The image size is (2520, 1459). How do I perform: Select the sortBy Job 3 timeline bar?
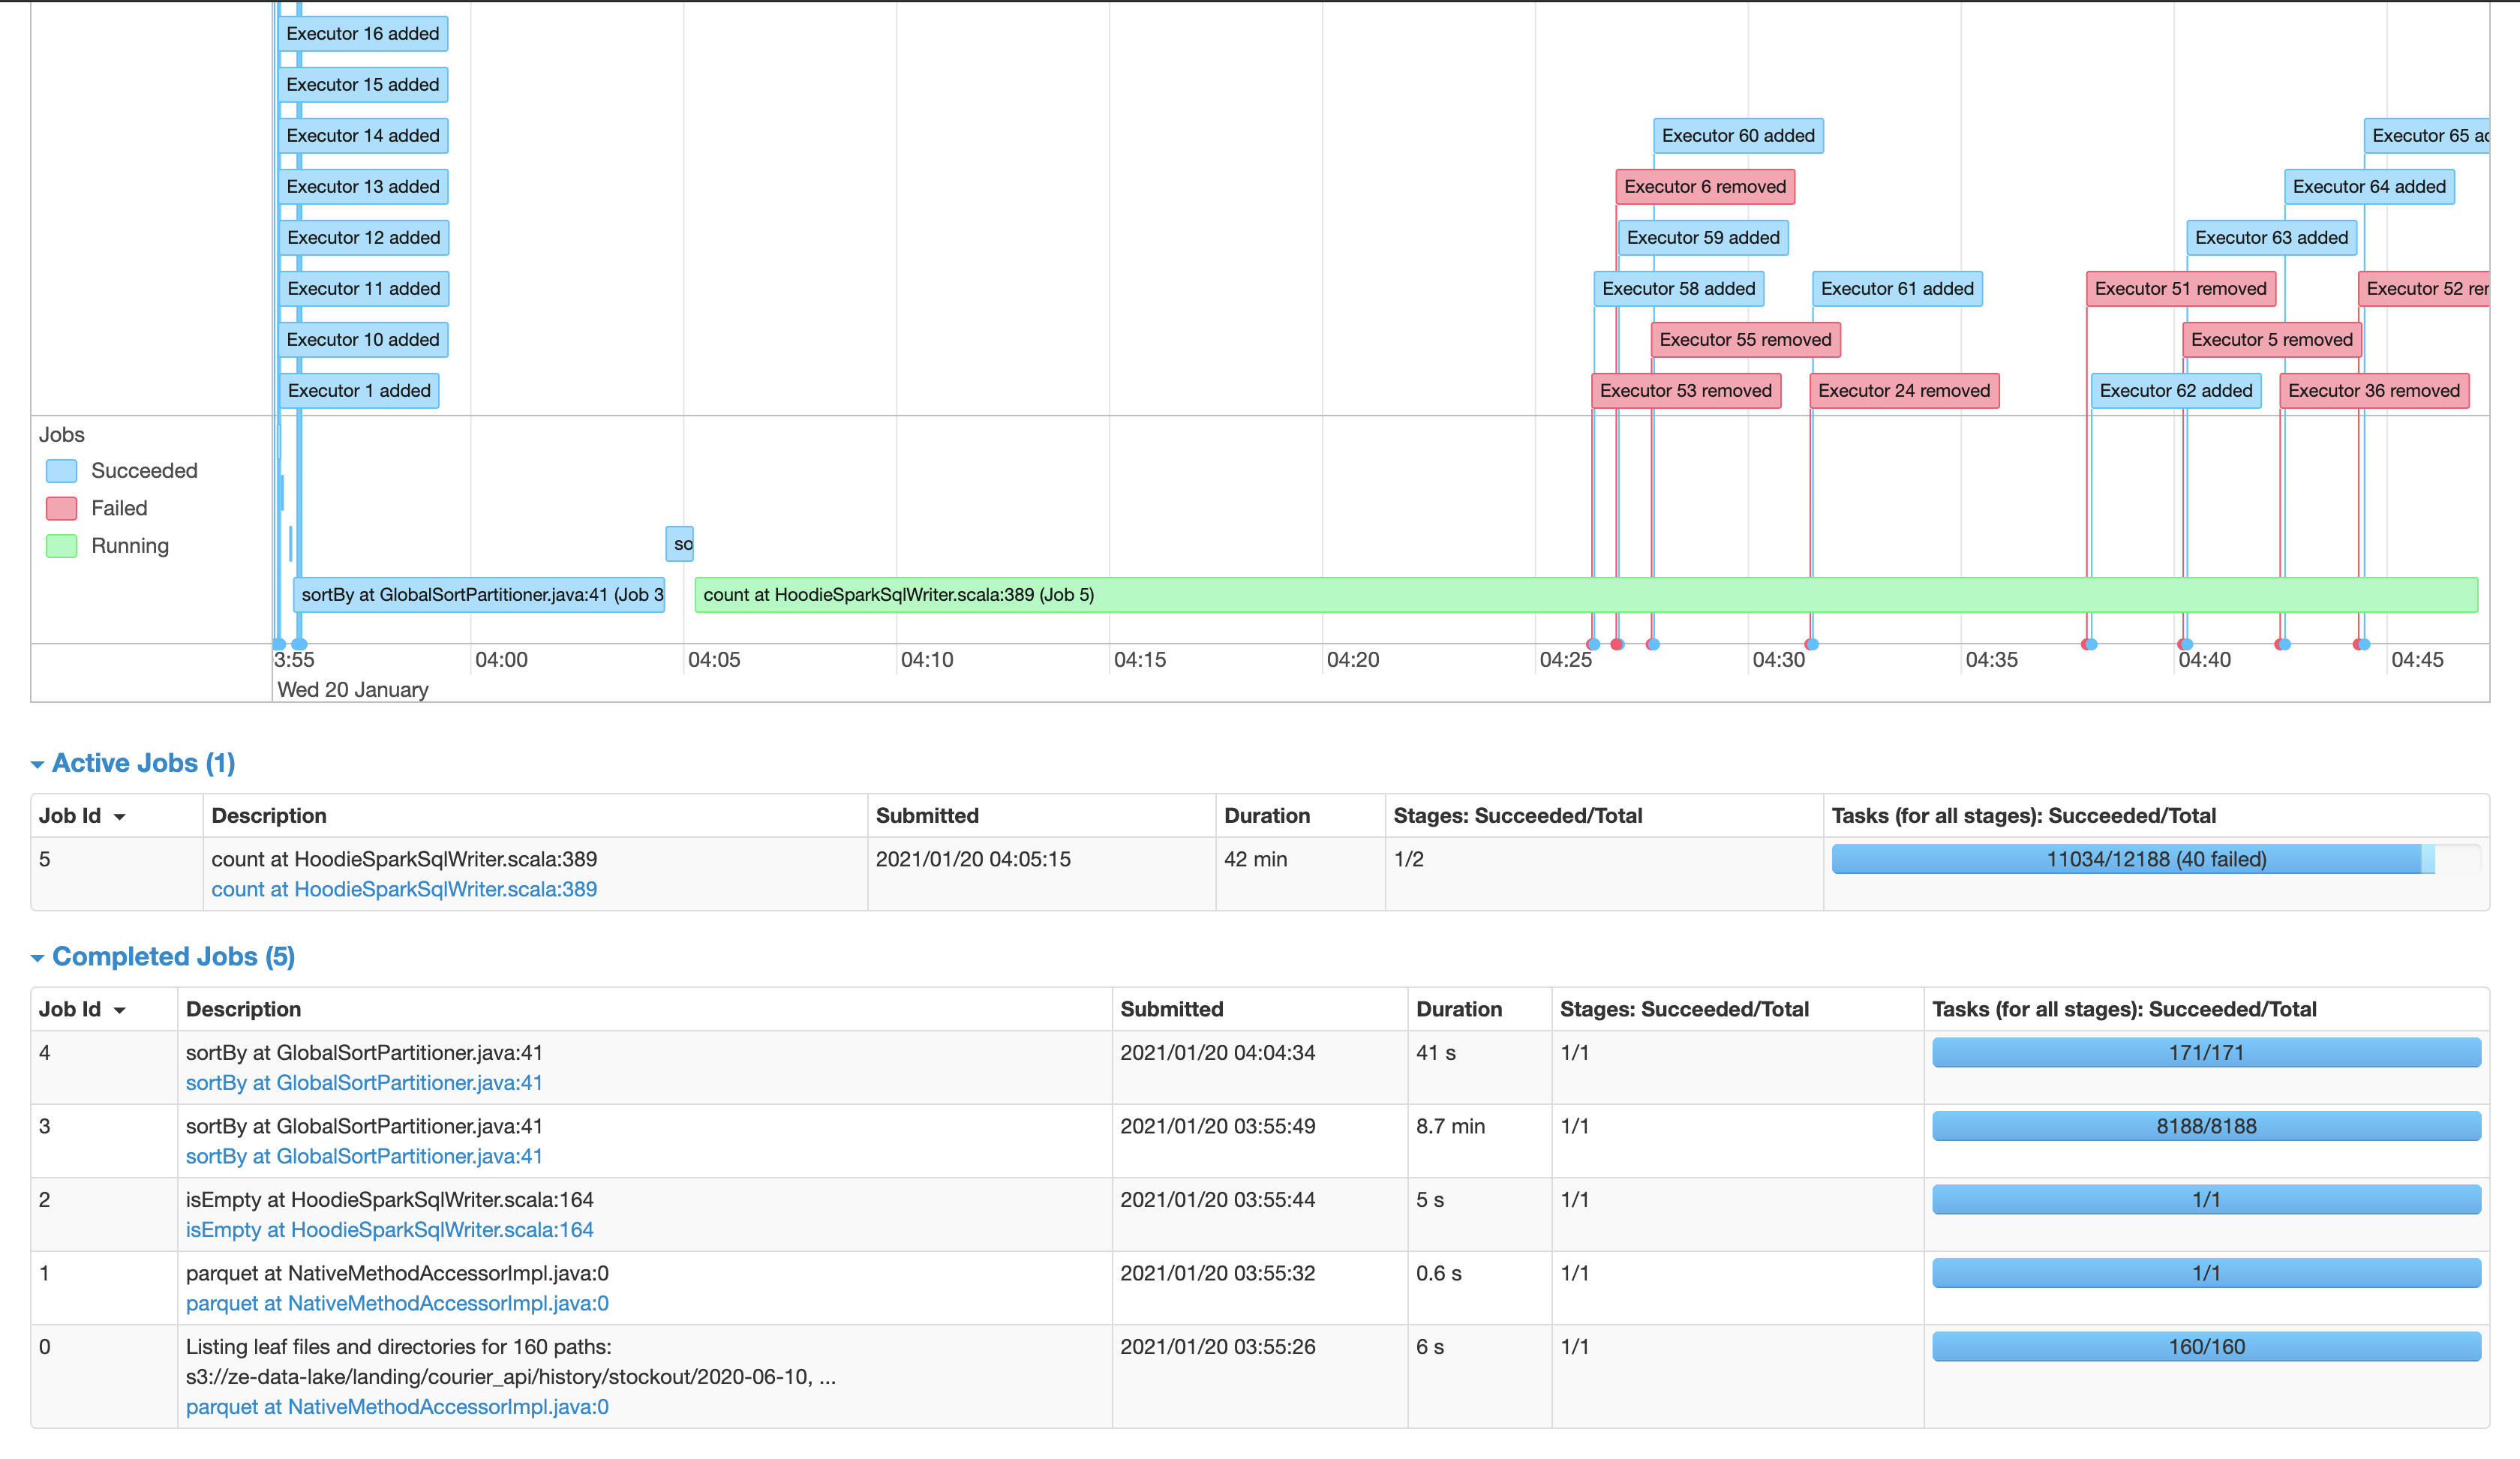tap(480, 595)
